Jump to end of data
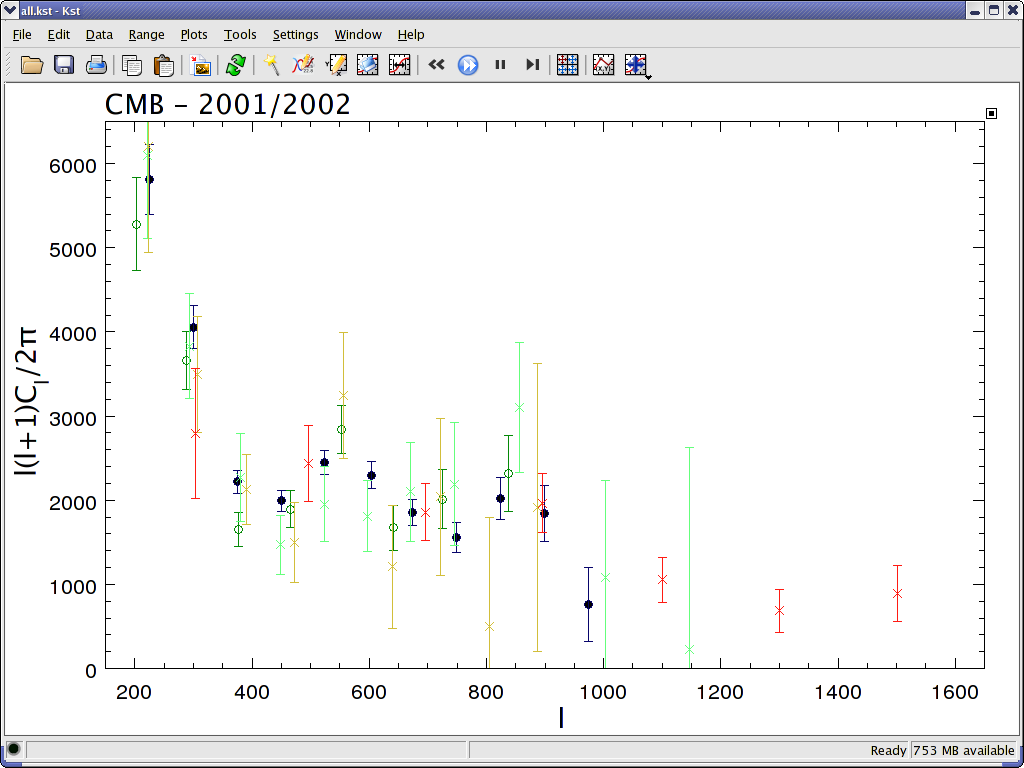The width and height of the screenshot is (1024, 768). tap(532, 65)
